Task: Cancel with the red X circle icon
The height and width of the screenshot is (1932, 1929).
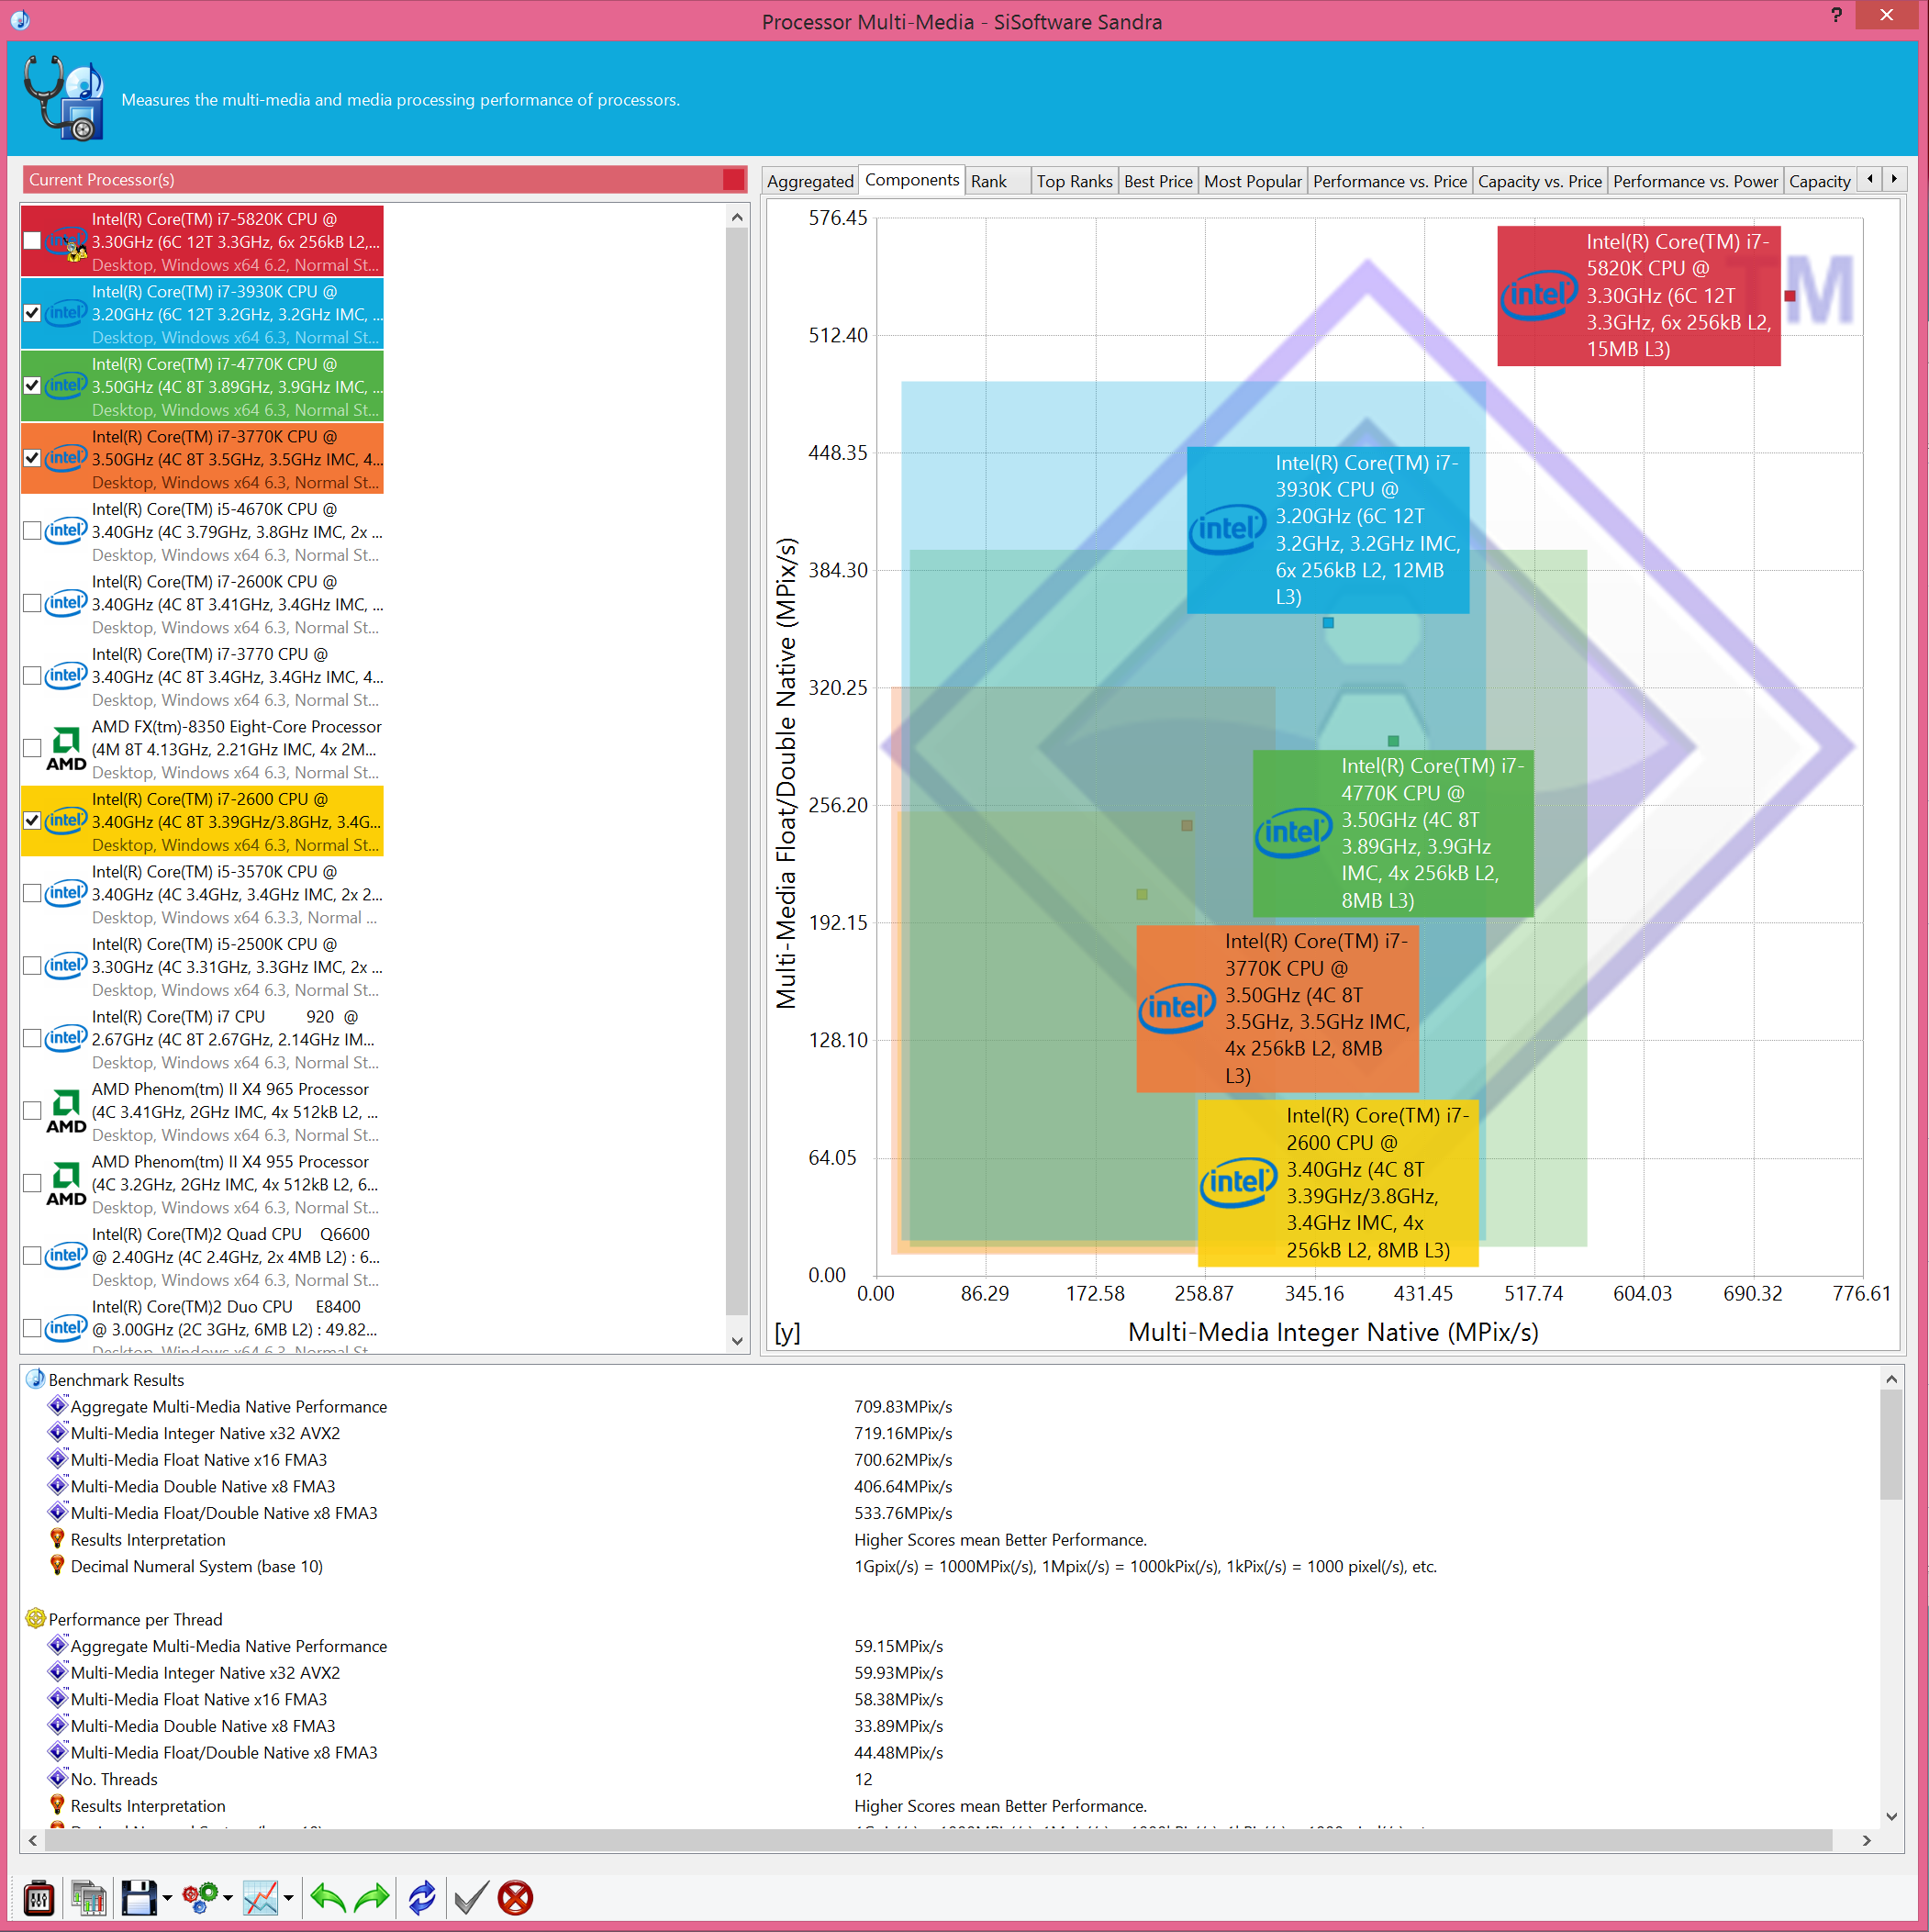Action: [515, 1897]
